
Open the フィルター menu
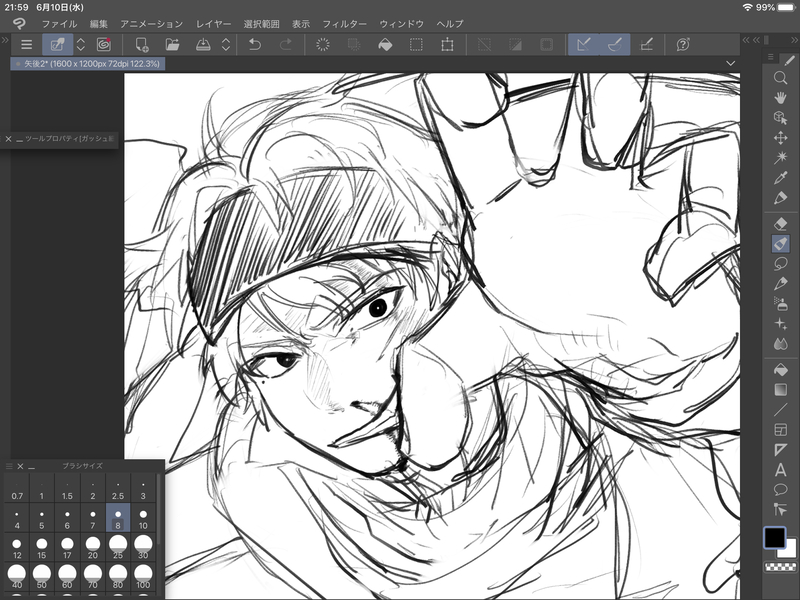pyautogui.click(x=344, y=24)
